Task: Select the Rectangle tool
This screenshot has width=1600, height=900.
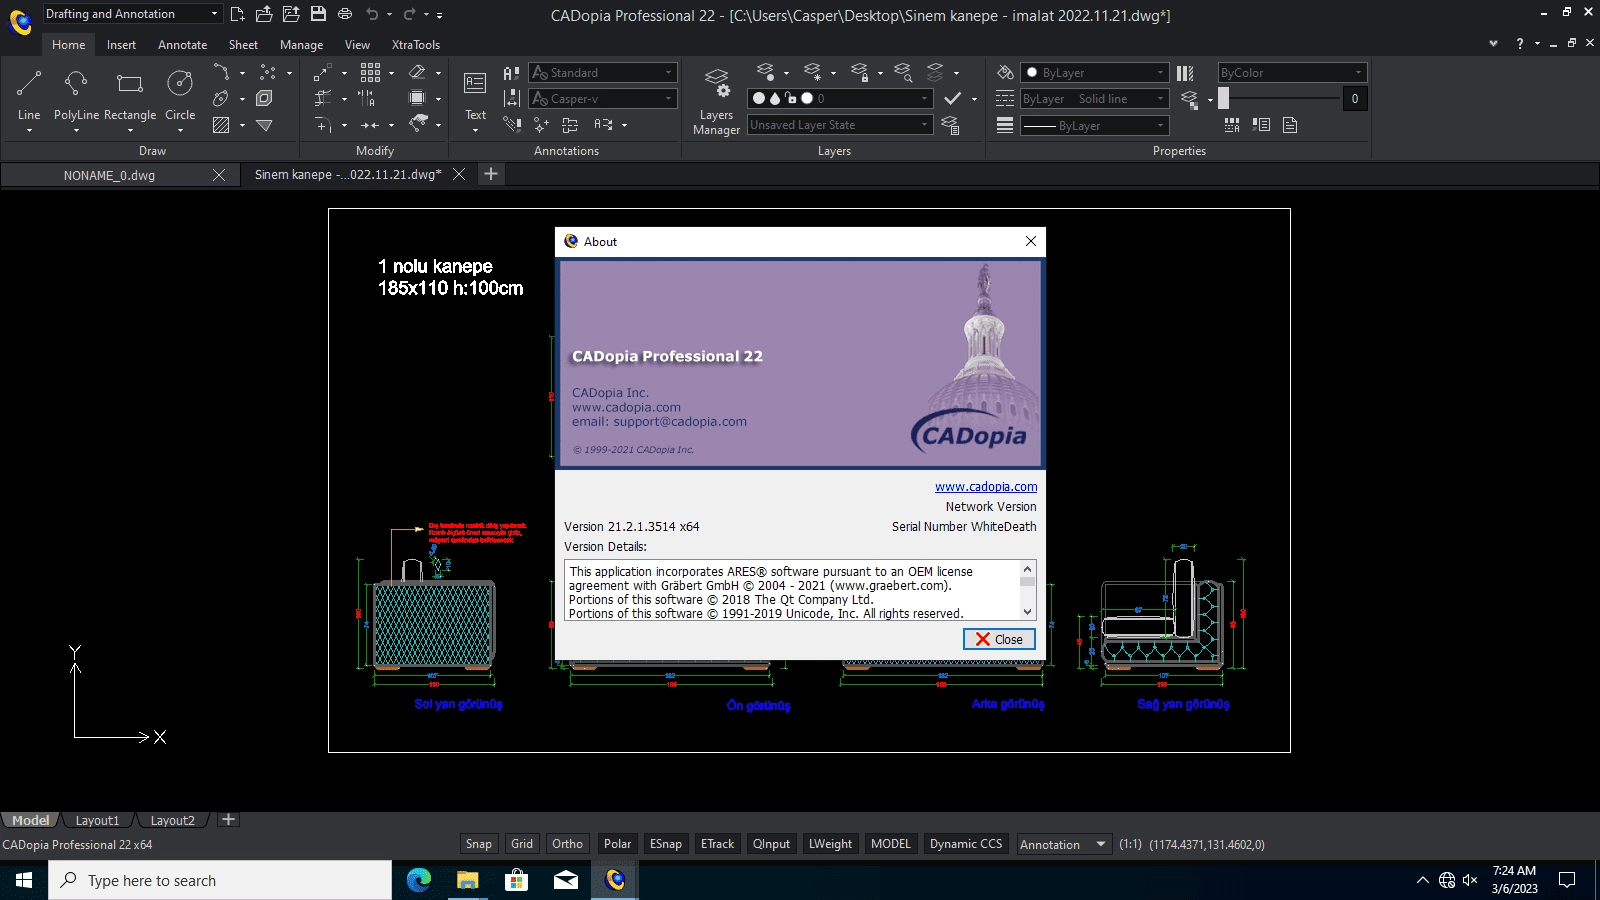Action: coord(130,96)
